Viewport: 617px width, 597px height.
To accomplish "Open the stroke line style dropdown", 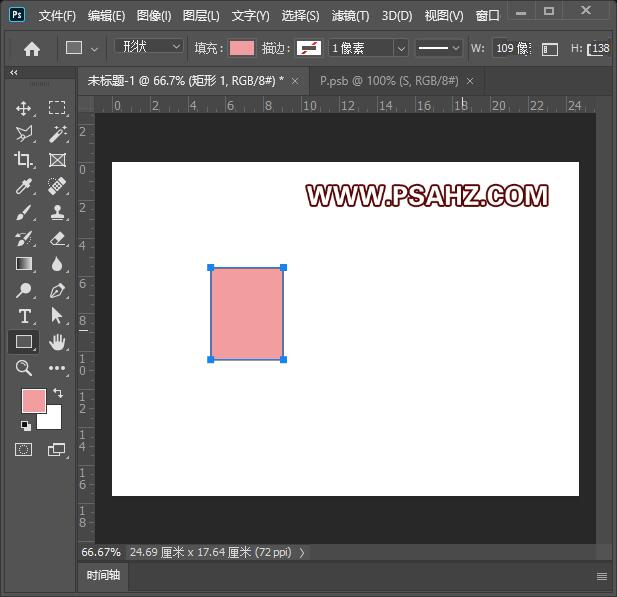I will click(438, 48).
